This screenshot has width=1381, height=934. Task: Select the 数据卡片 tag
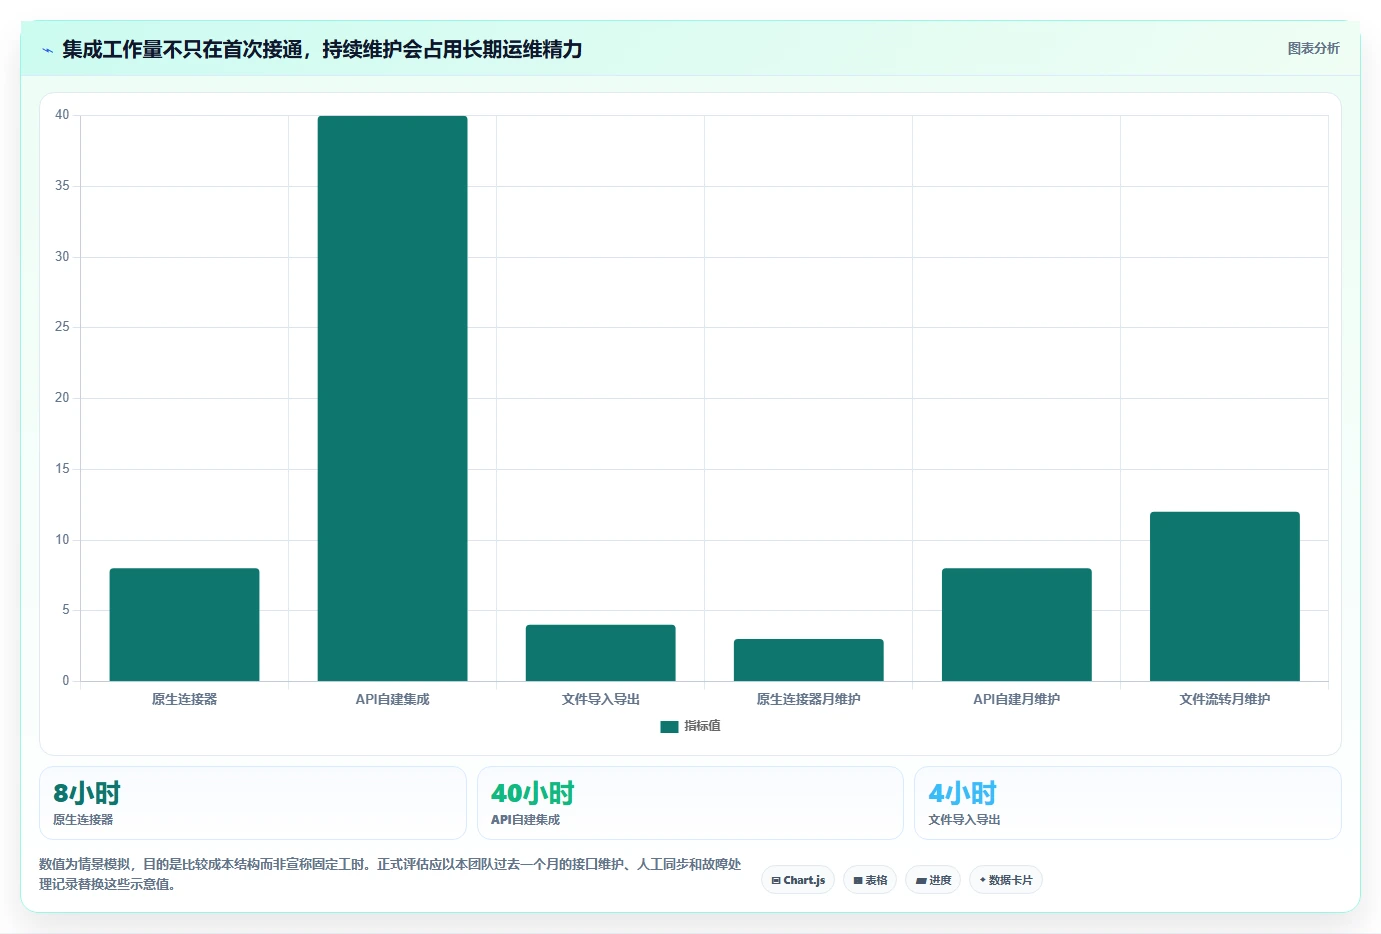coord(1005,880)
